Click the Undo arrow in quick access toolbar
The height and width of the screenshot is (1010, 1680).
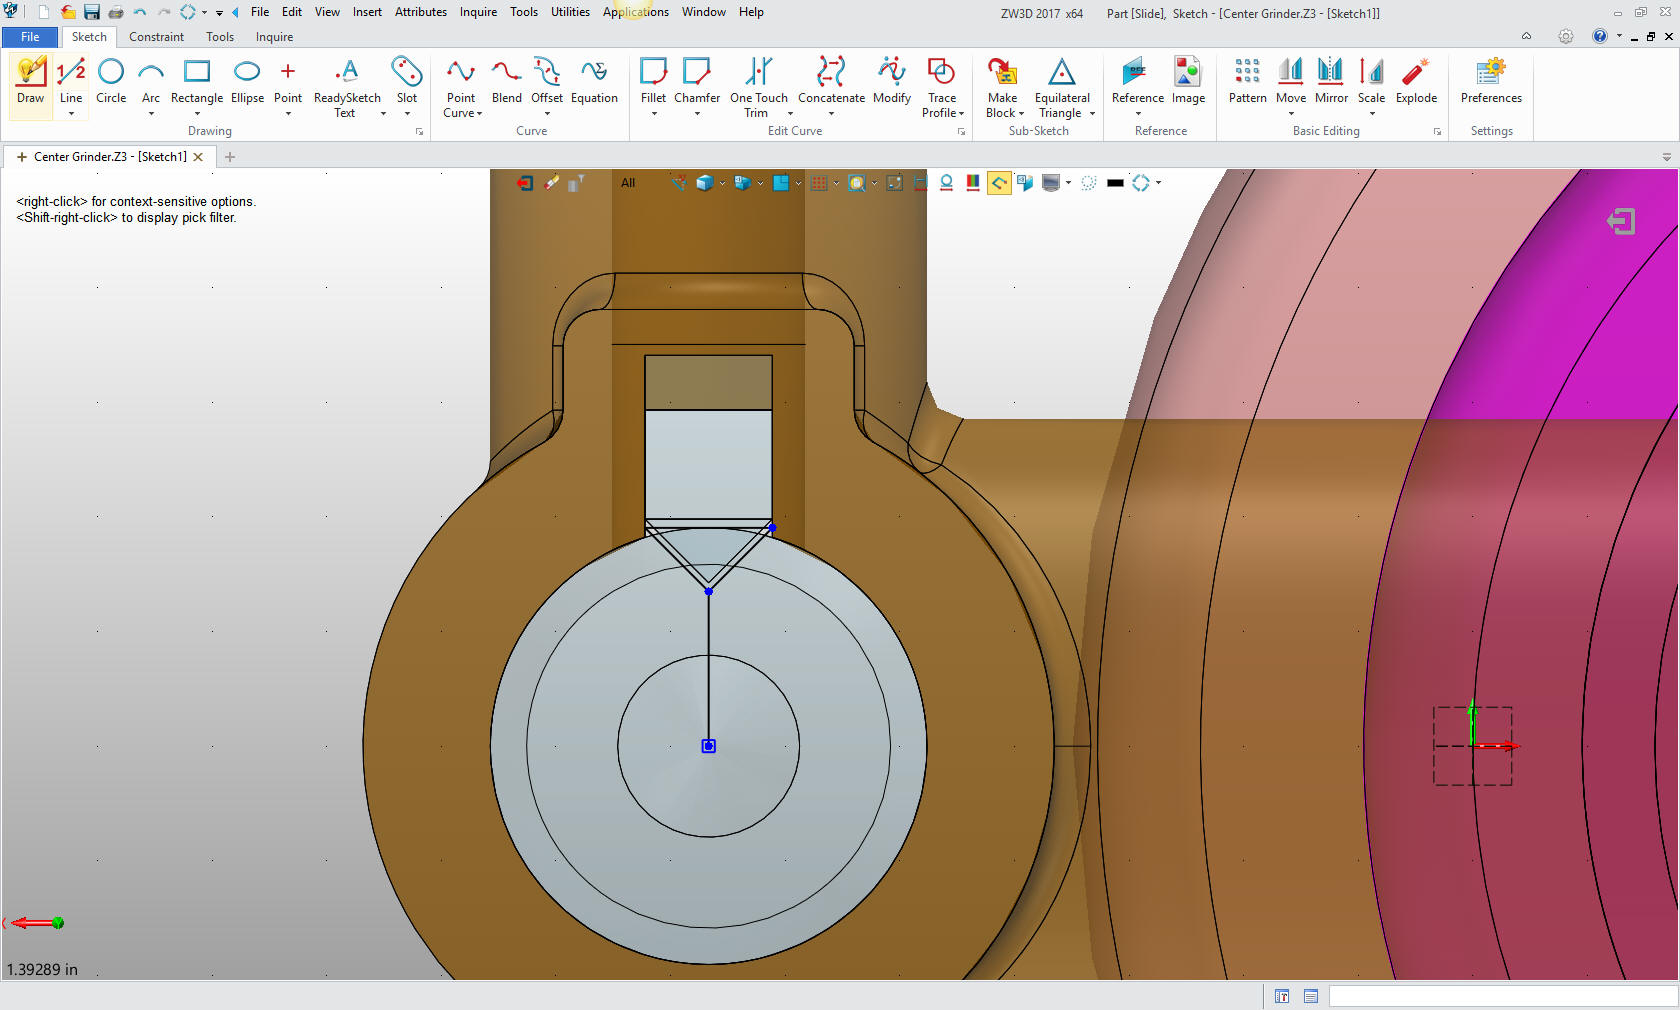click(140, 12)
